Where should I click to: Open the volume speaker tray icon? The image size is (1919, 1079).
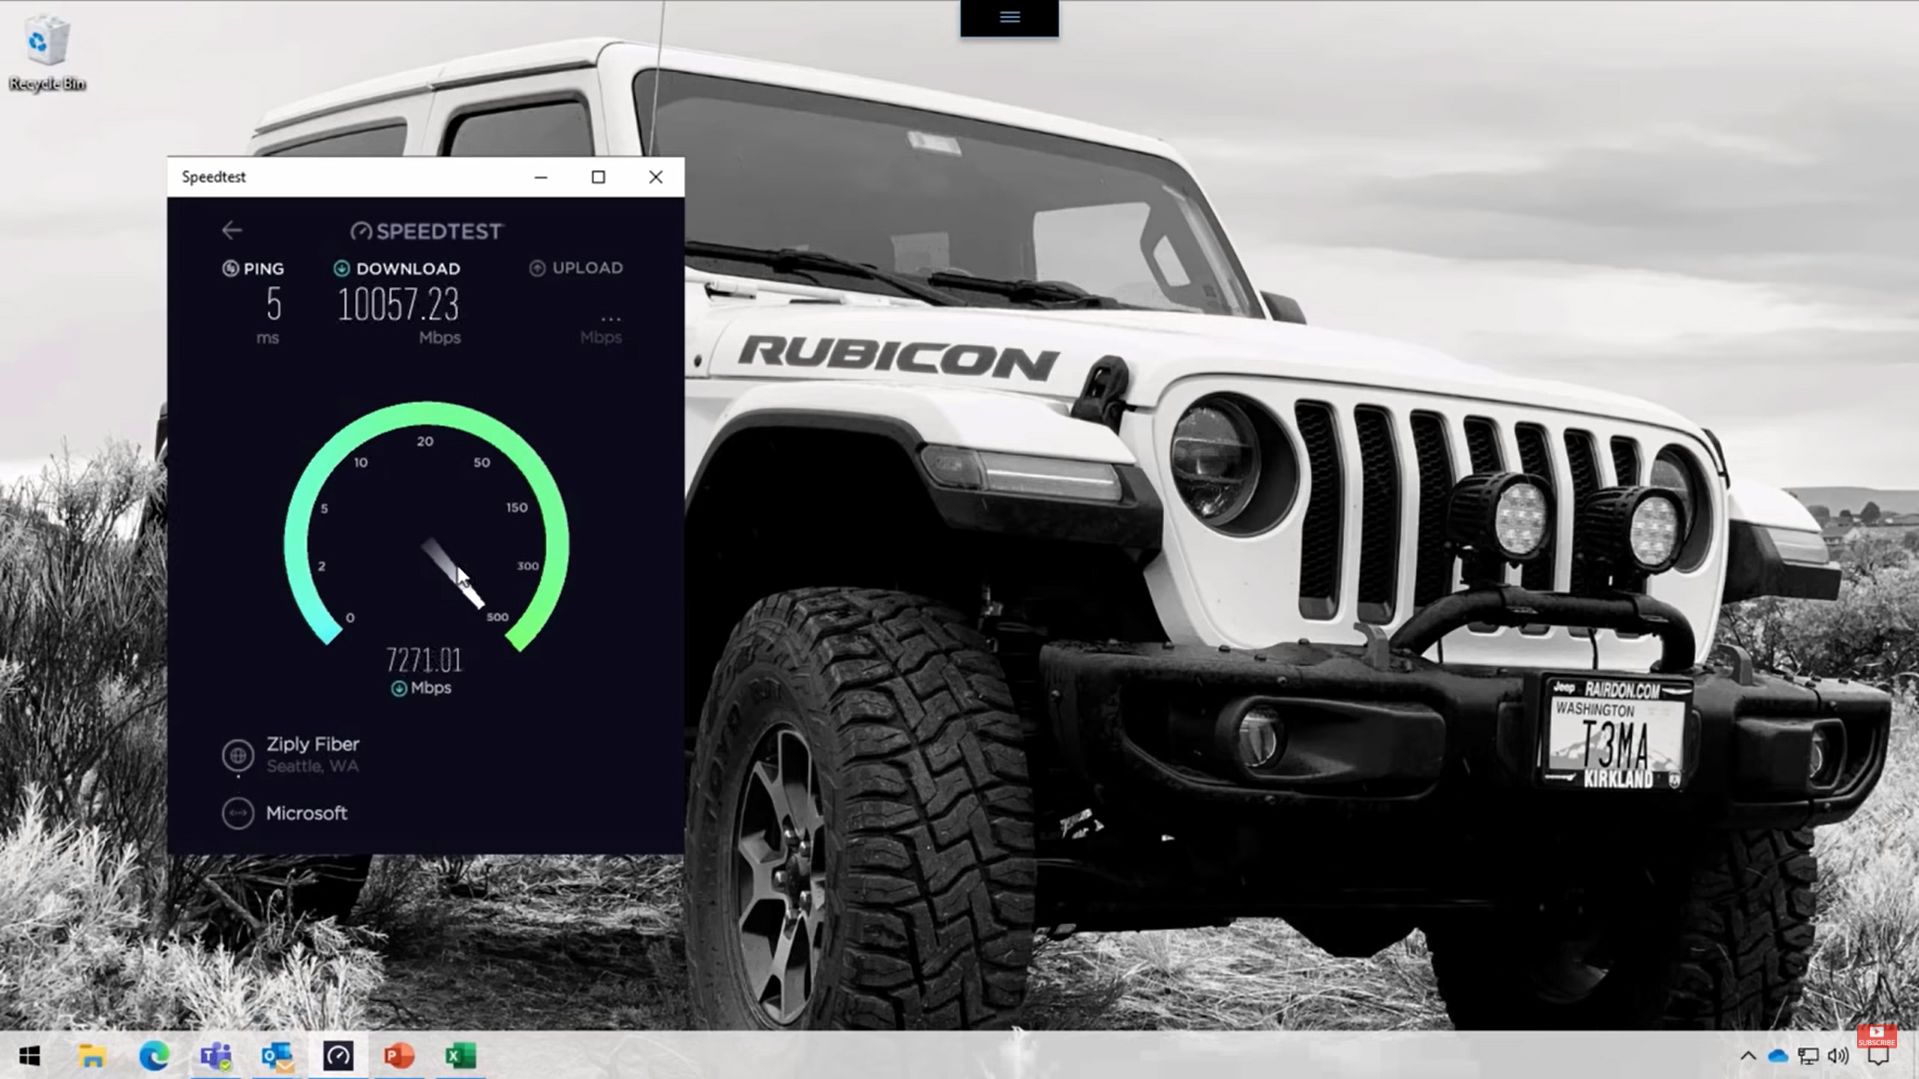pos(1838,1056)
